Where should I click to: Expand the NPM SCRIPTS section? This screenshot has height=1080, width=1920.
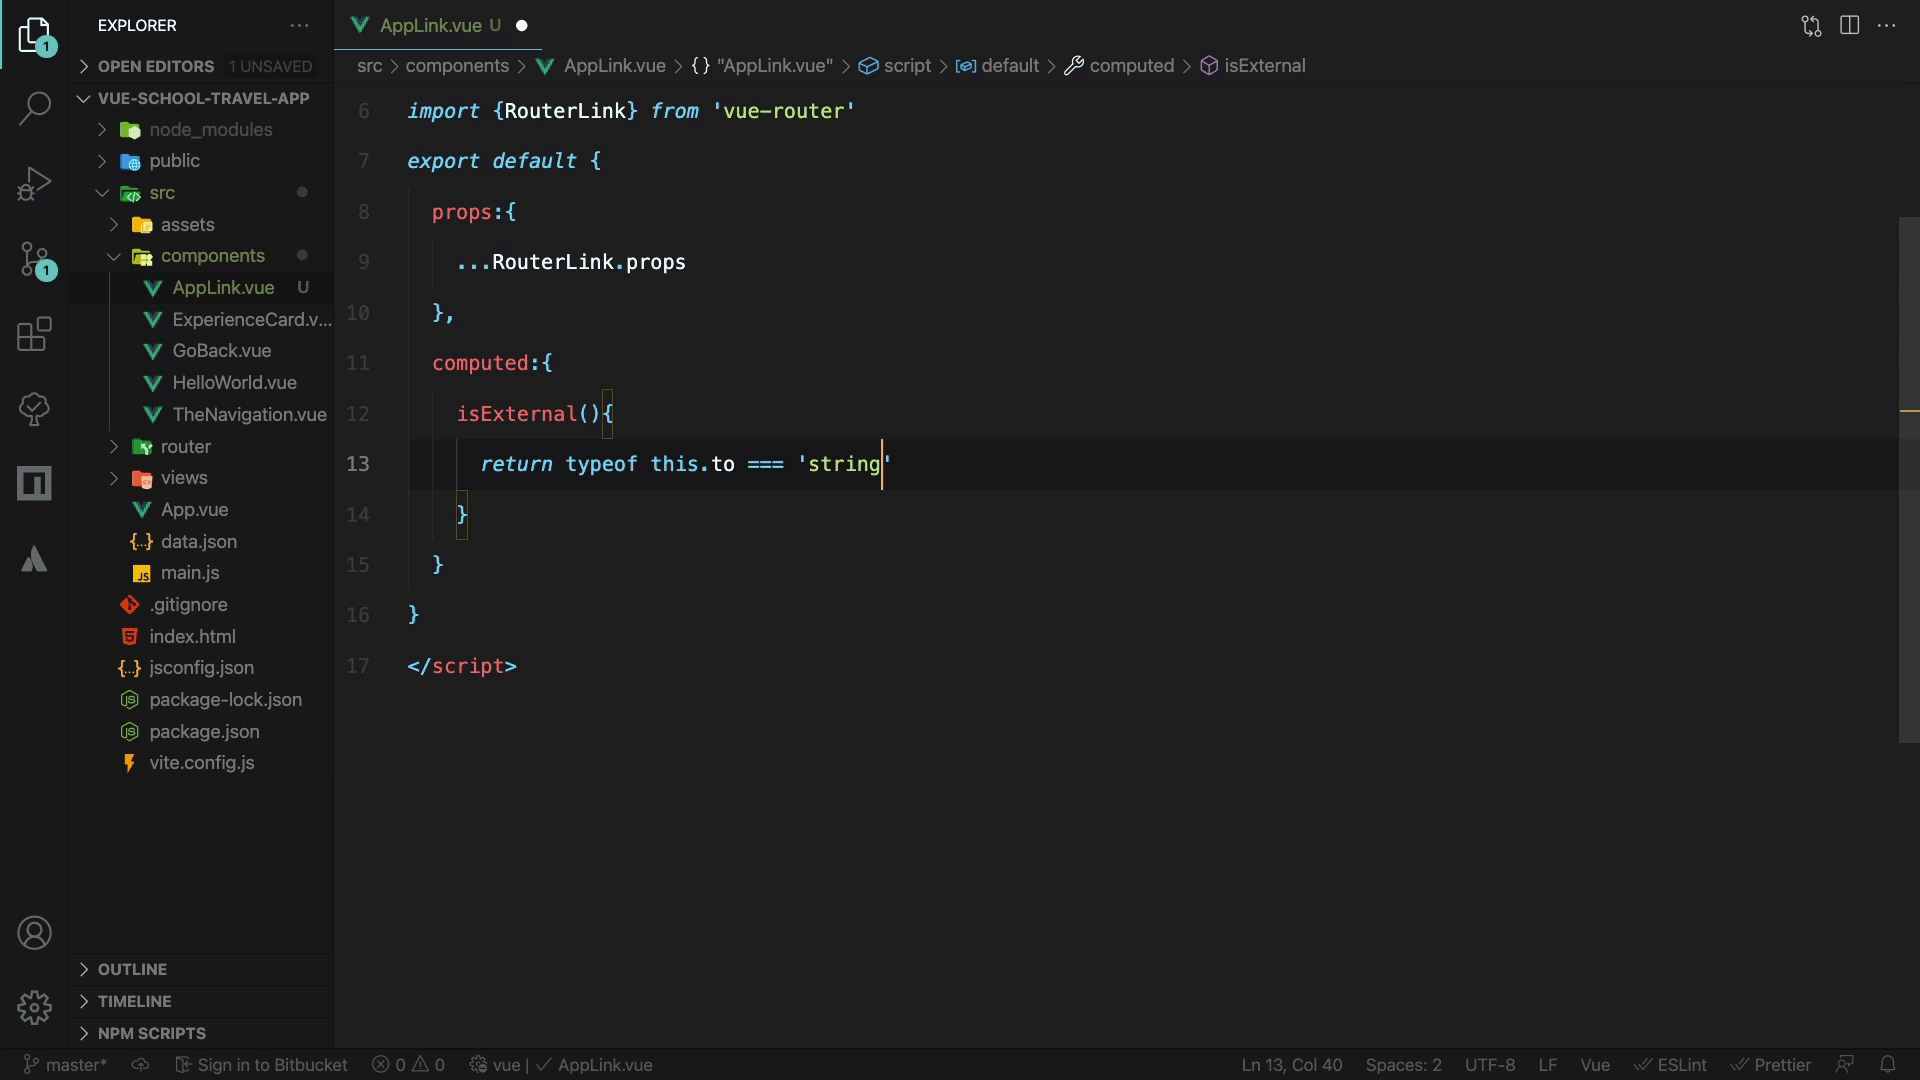click(151, 1033)
